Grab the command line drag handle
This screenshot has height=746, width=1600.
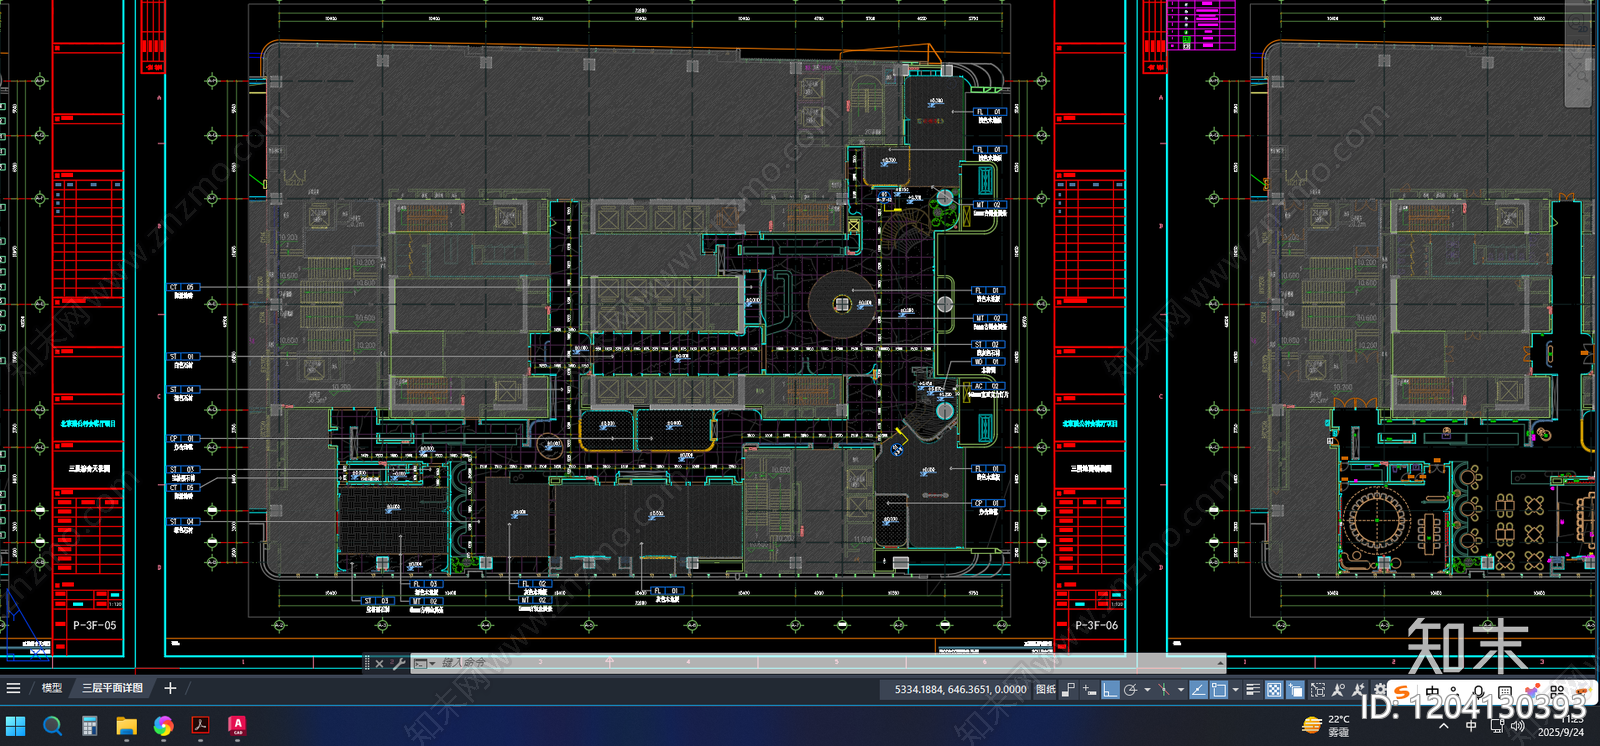367,663
